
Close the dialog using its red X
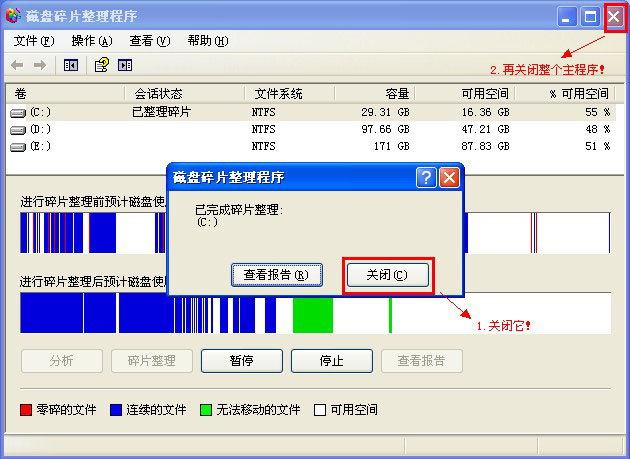point(449,177)
